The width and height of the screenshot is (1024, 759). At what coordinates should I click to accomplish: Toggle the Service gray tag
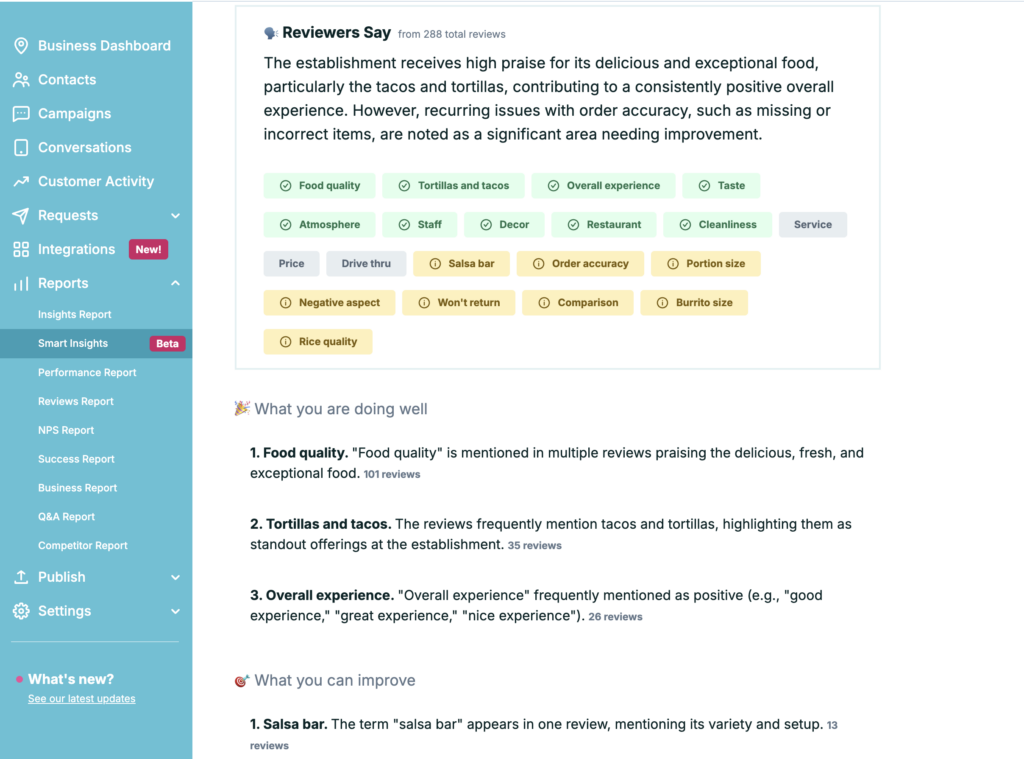pyautogui.click(x=812, y=225)
